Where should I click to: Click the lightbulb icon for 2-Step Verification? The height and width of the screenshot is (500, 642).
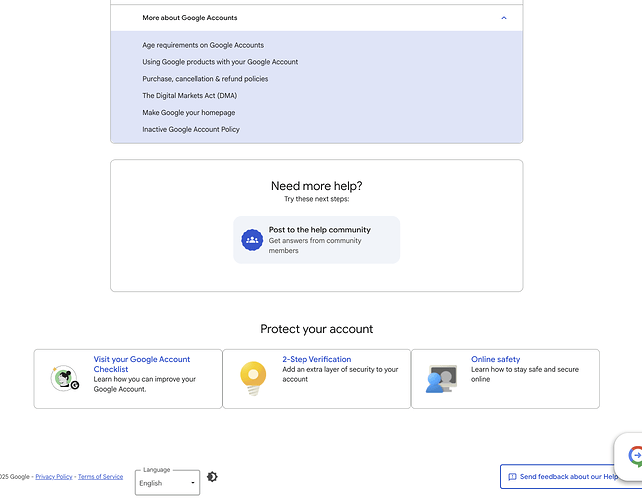click(x=253, y=378)
